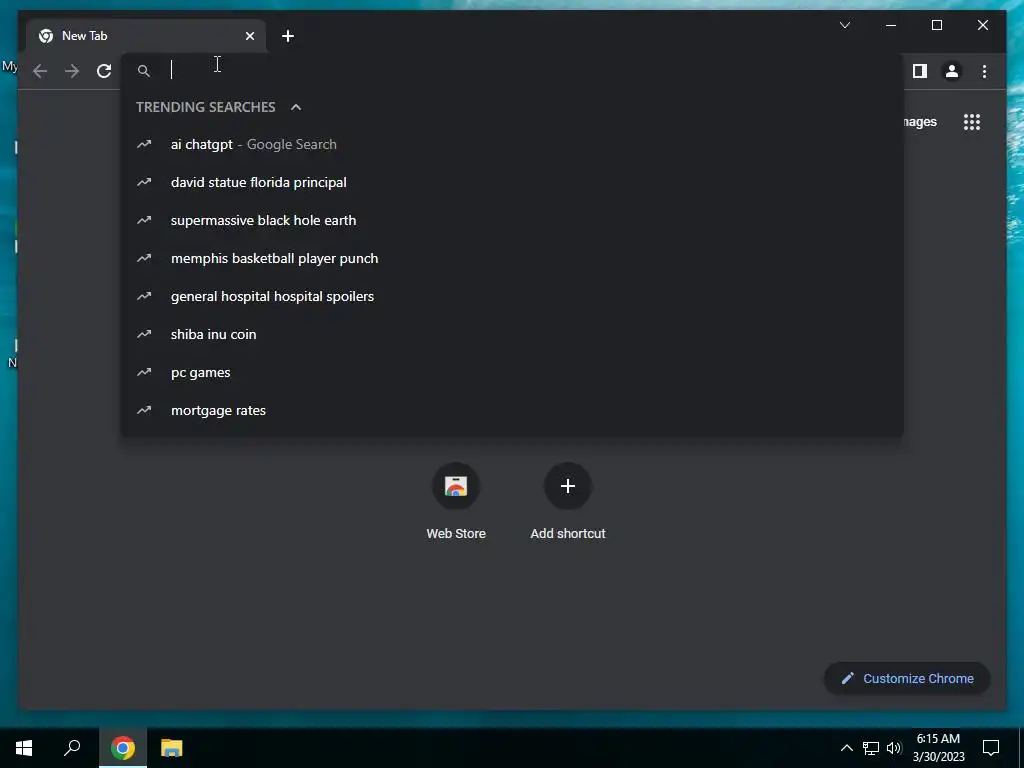Collapse the Trending Searches section

296,107
